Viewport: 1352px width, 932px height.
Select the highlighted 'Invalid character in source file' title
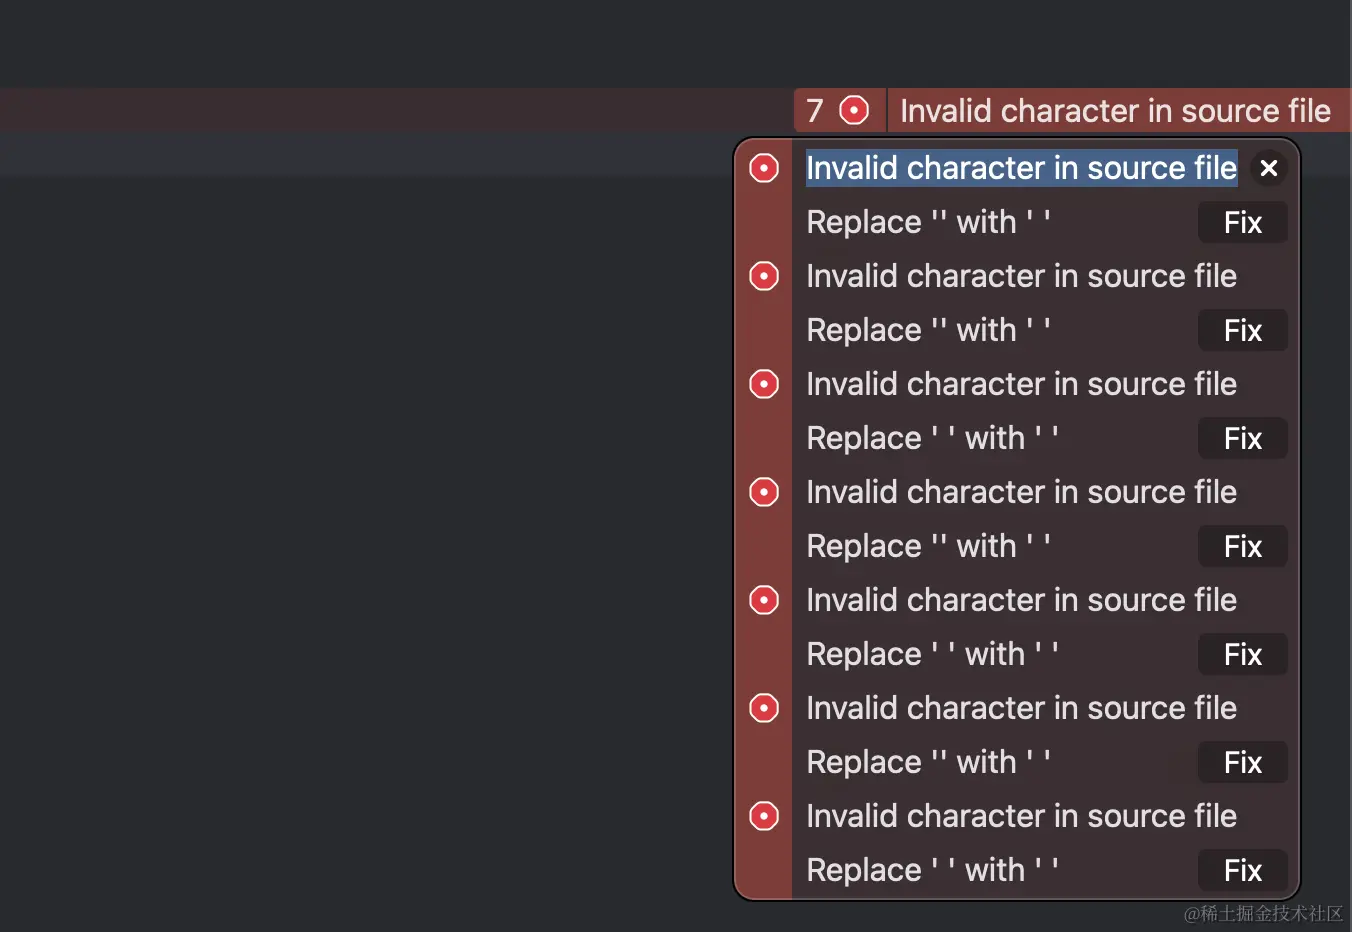1021,168
